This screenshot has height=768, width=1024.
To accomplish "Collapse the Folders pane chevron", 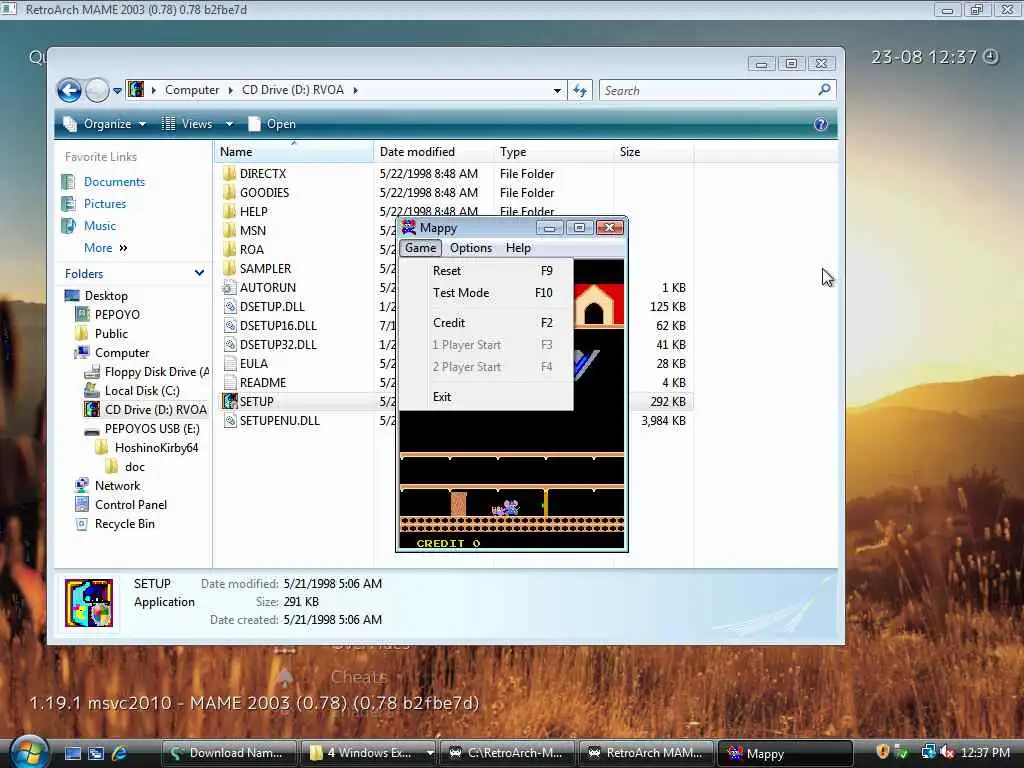I will [199, 273].
